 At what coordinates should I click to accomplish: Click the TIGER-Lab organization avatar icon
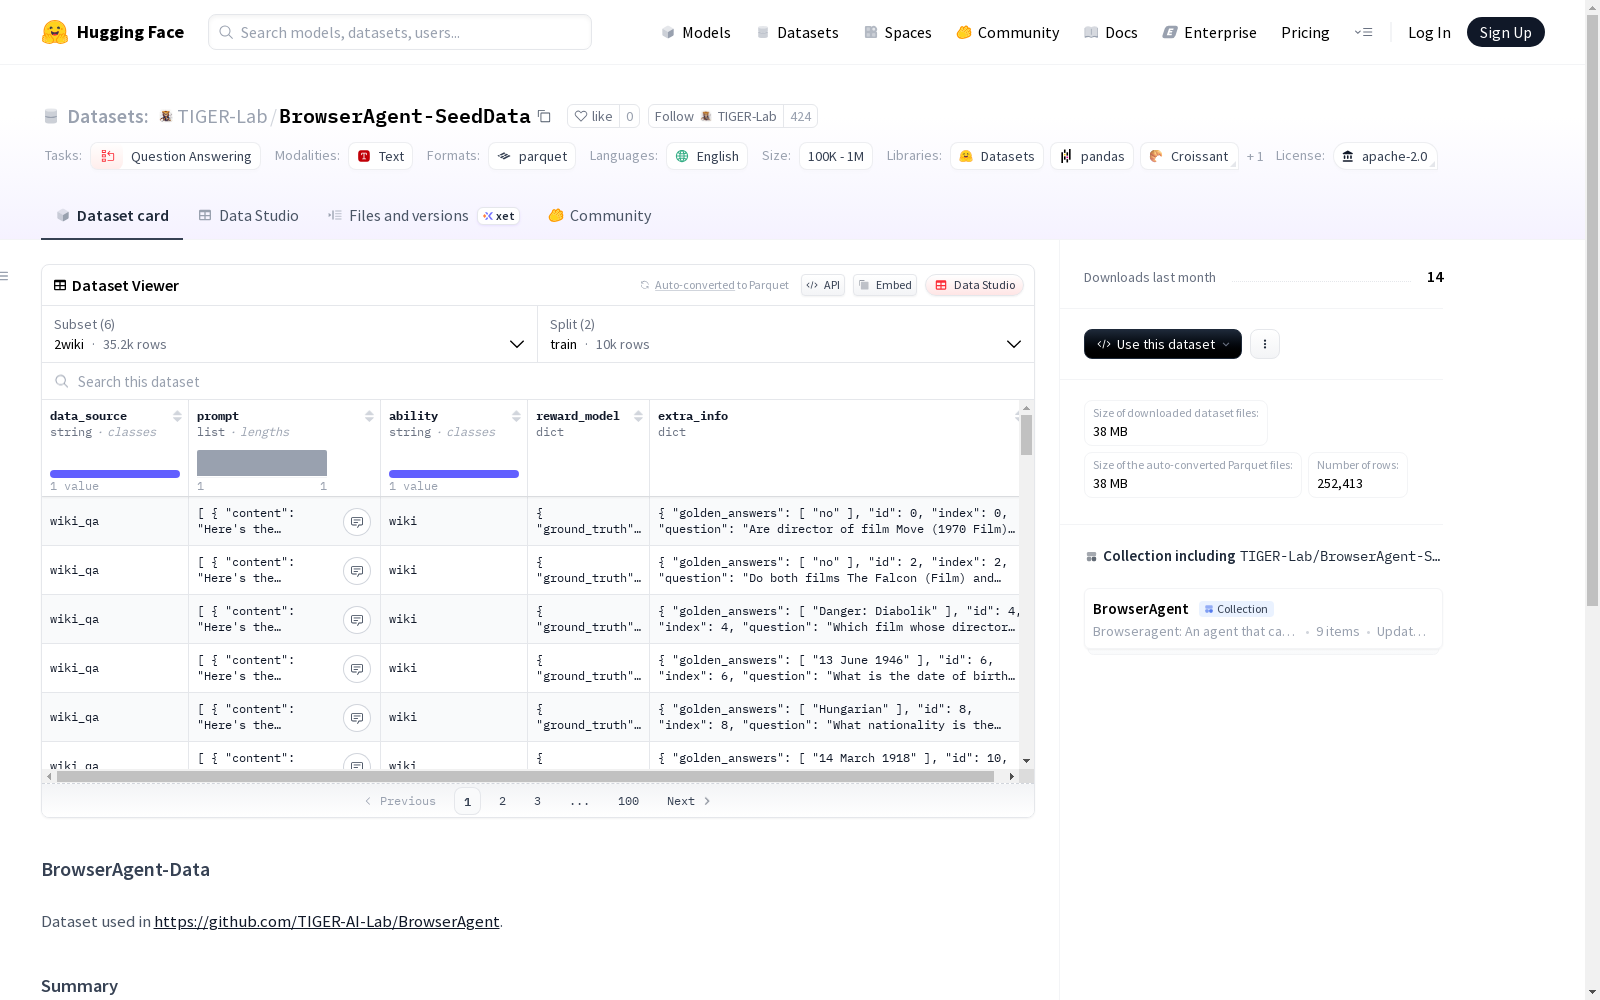(166, 116)
